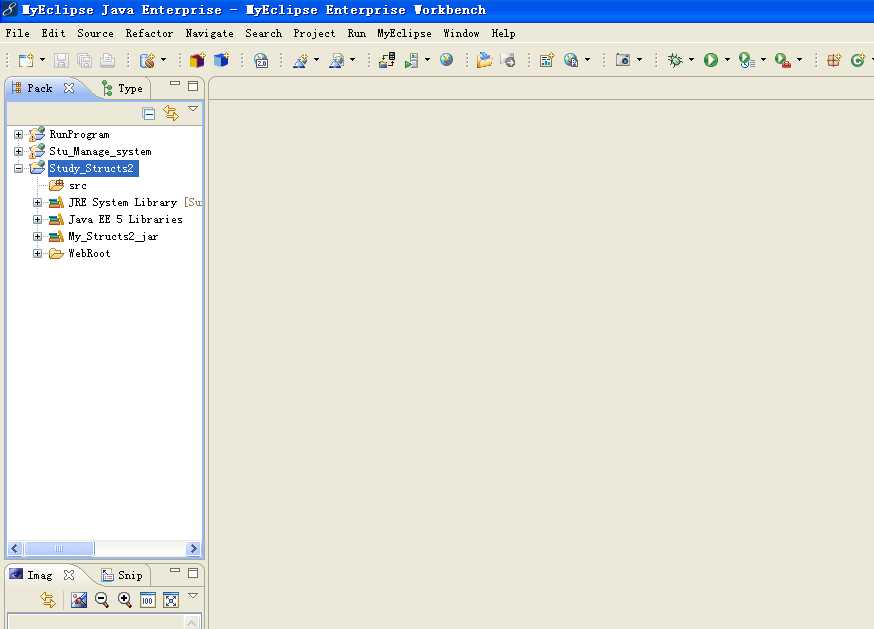The image size is (874, 629).
Task: Toggle link with selection in image preview
Action: [x=48, y=600]
